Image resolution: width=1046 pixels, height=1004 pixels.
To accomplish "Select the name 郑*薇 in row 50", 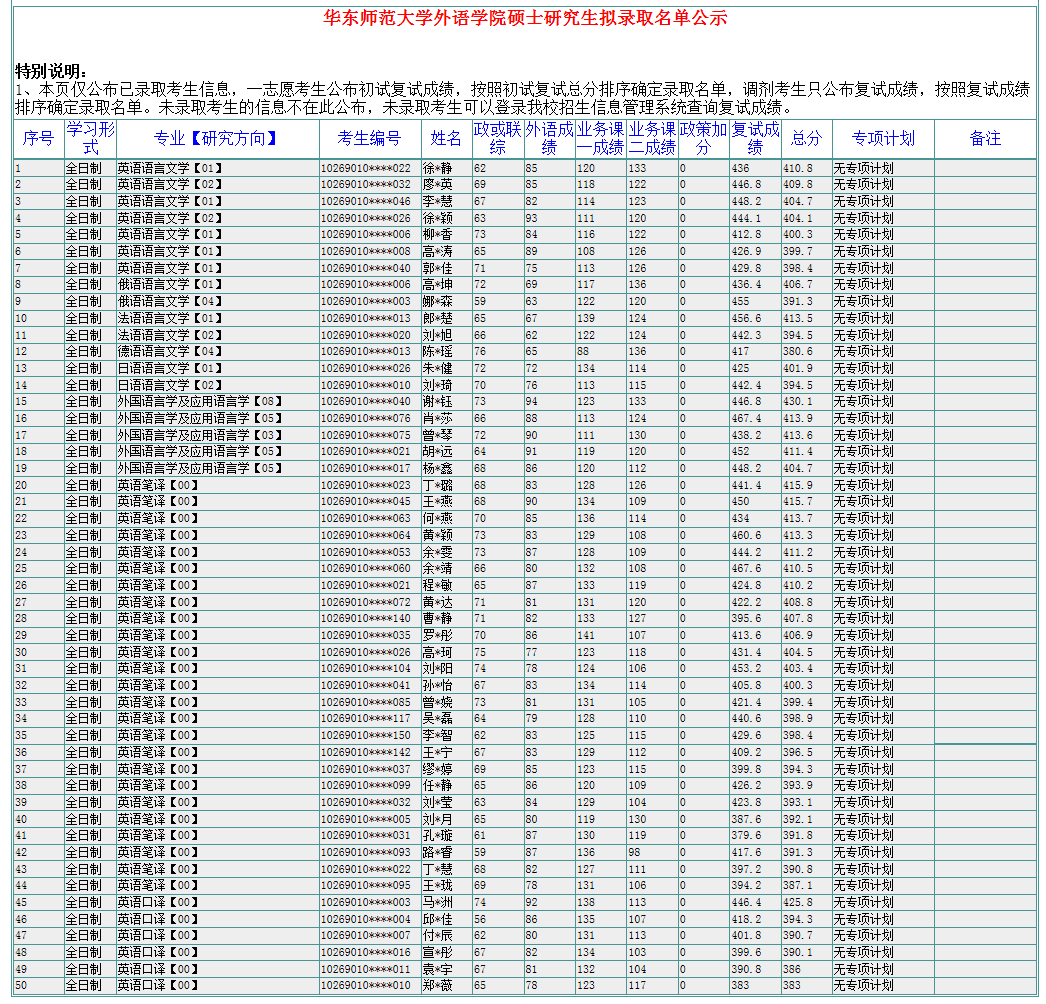I will (x=437, y=986).
